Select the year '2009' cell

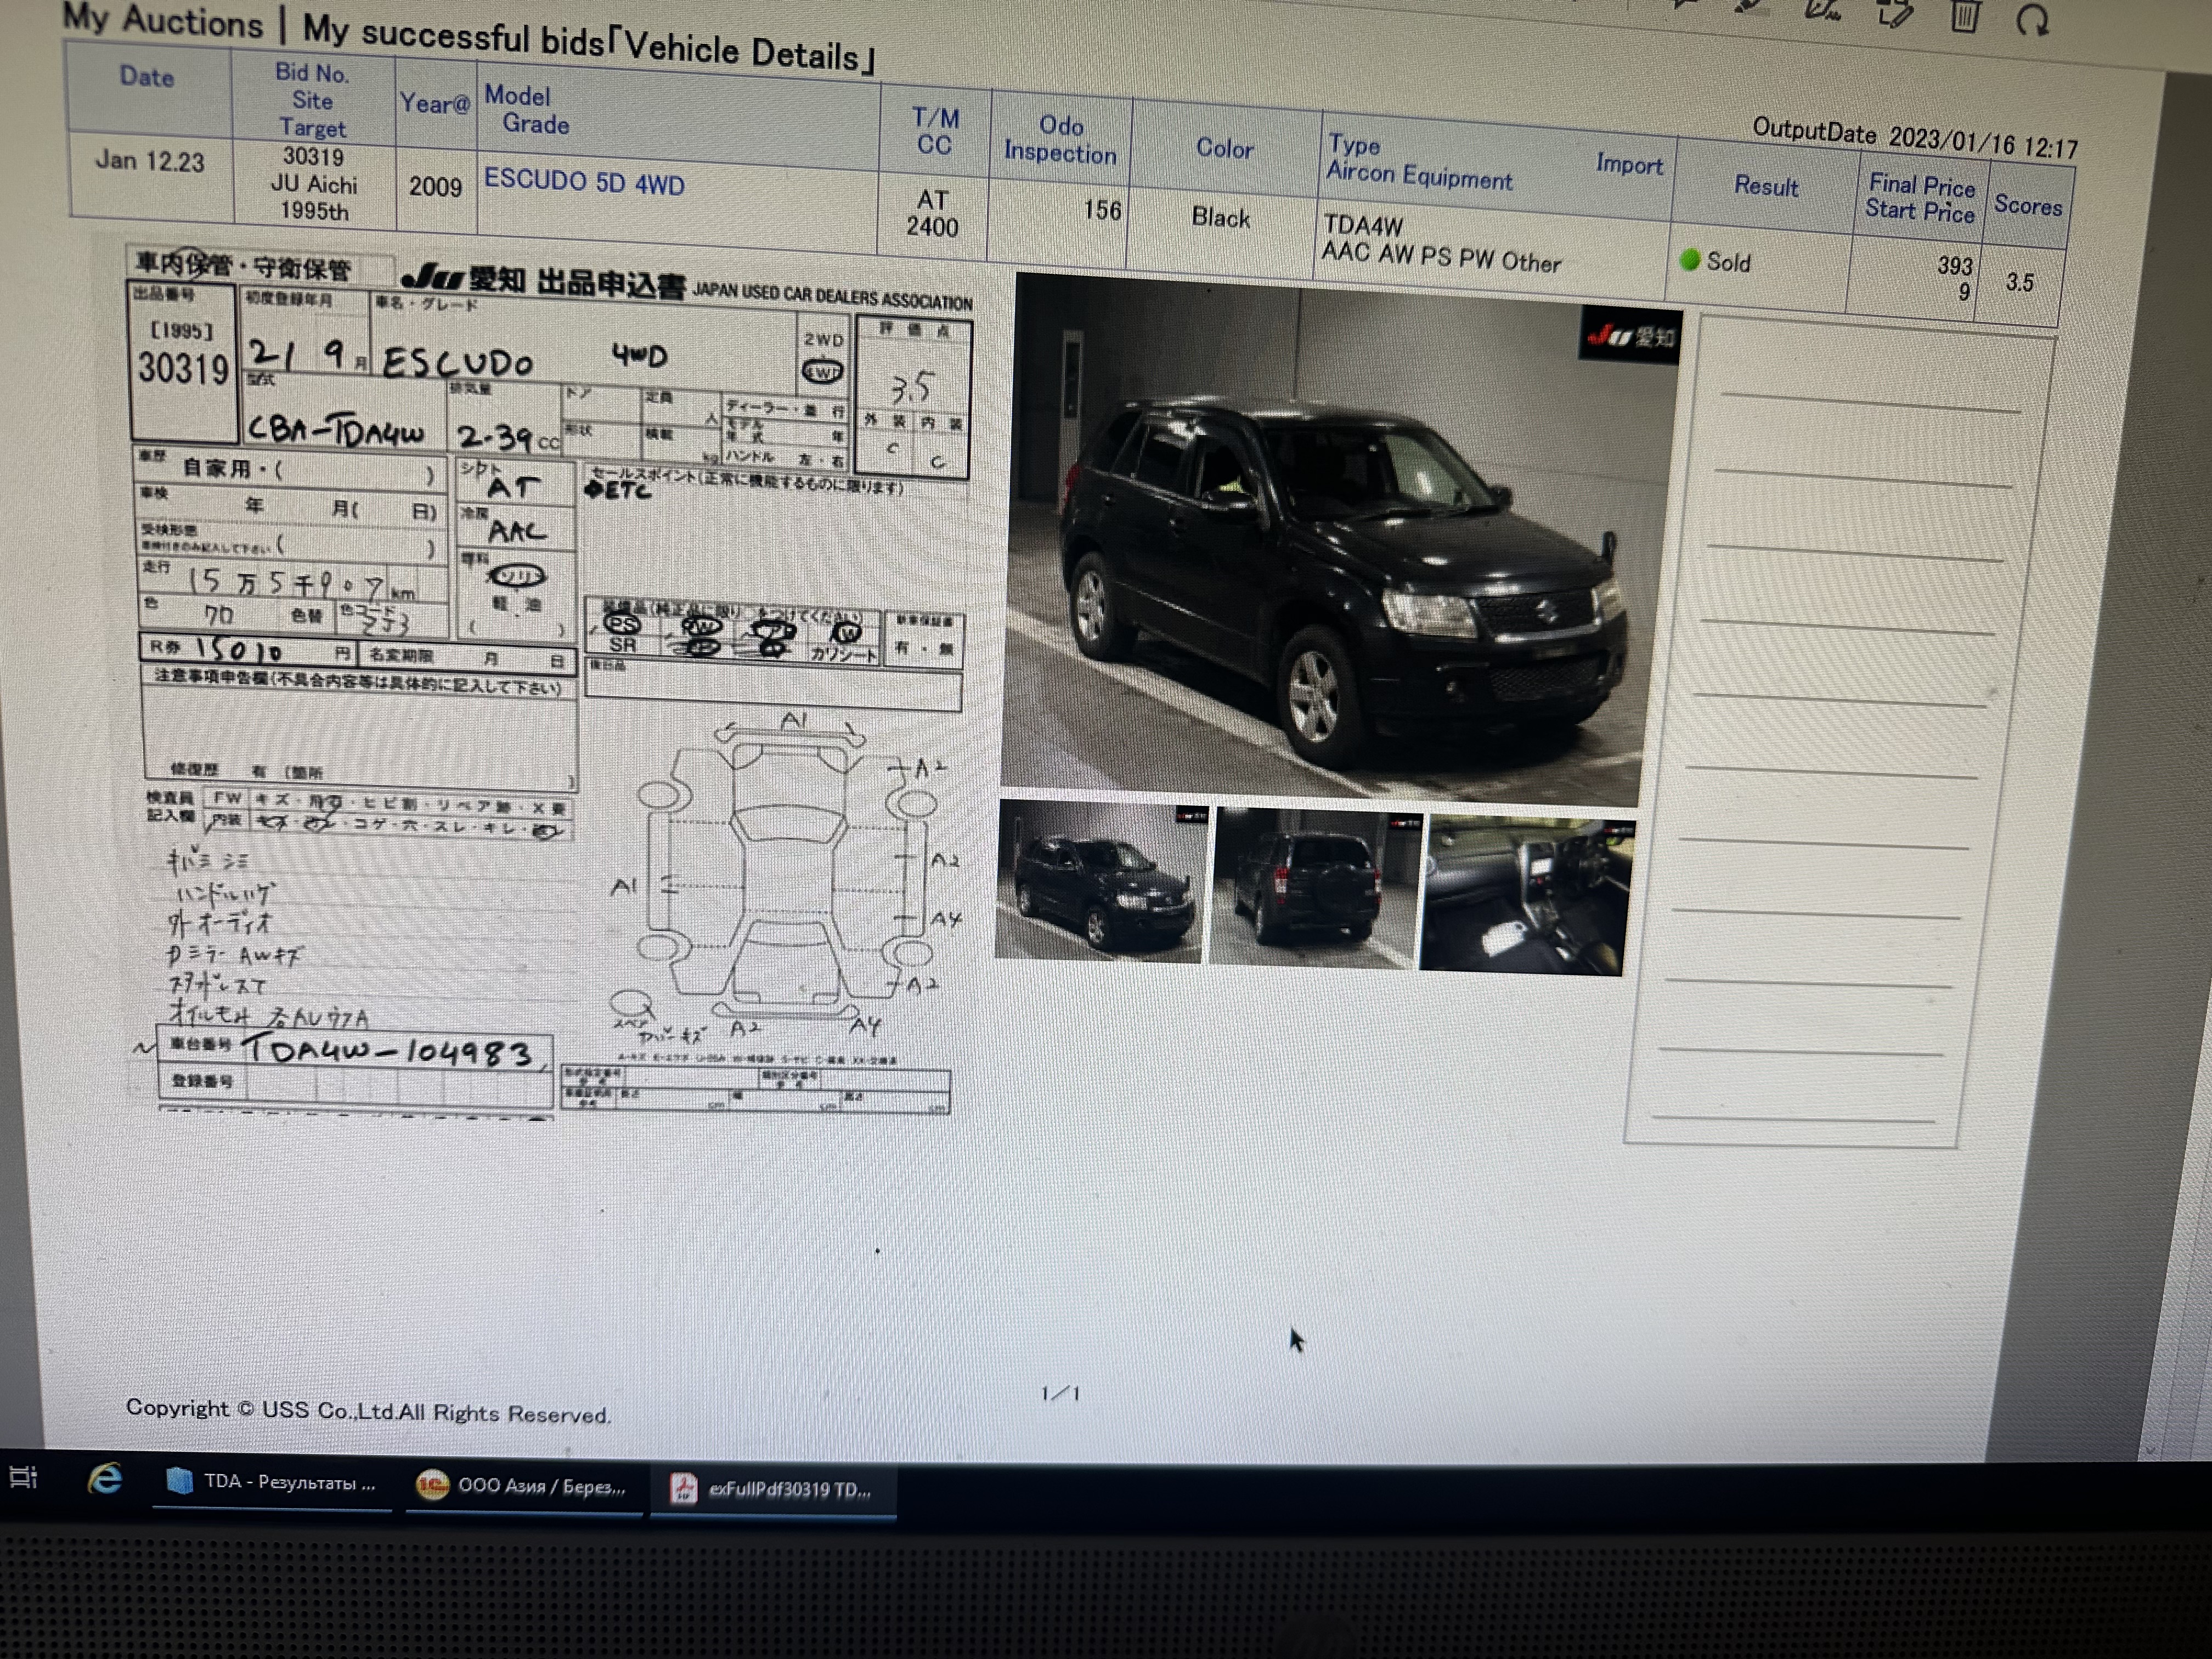coord(435,187)
